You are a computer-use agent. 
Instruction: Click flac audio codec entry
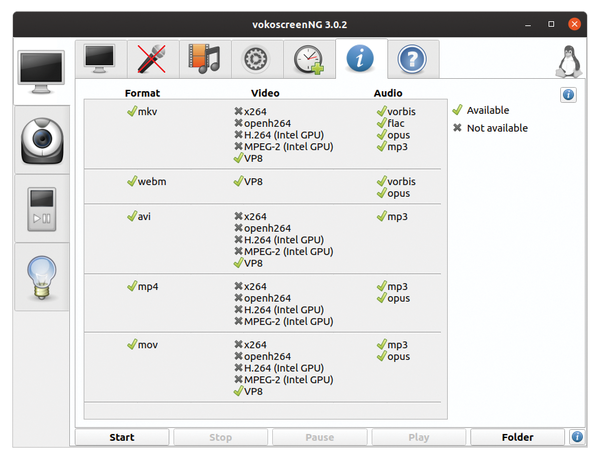(391, 123)
